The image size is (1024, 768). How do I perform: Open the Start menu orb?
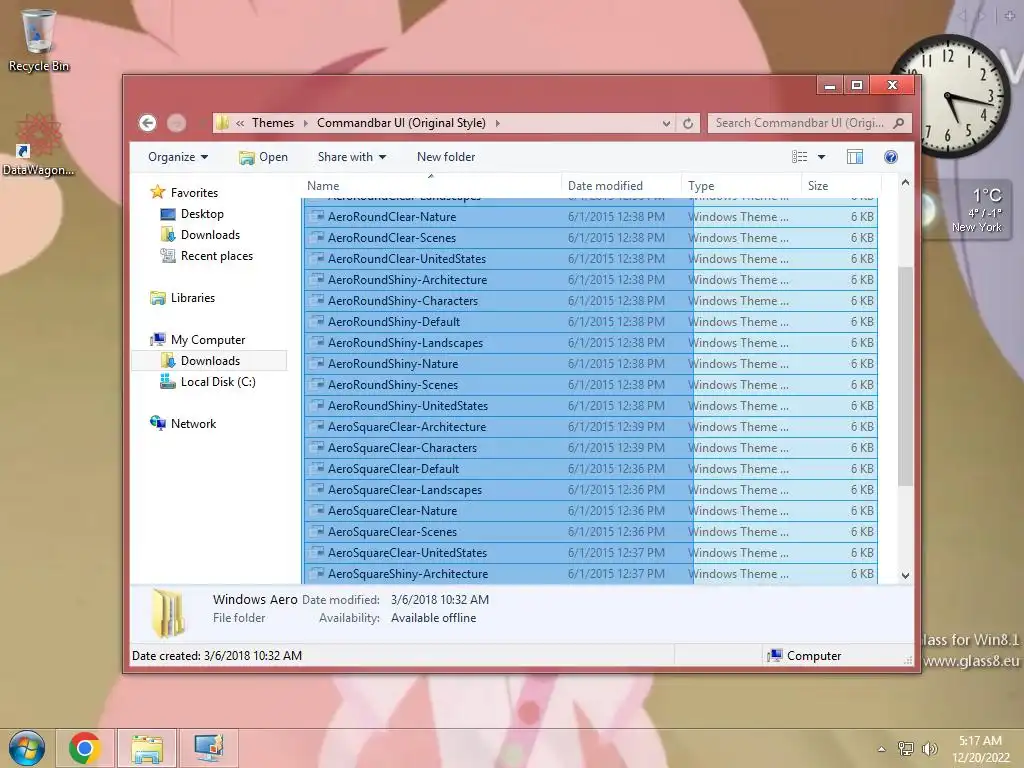[x=27, y=748]
